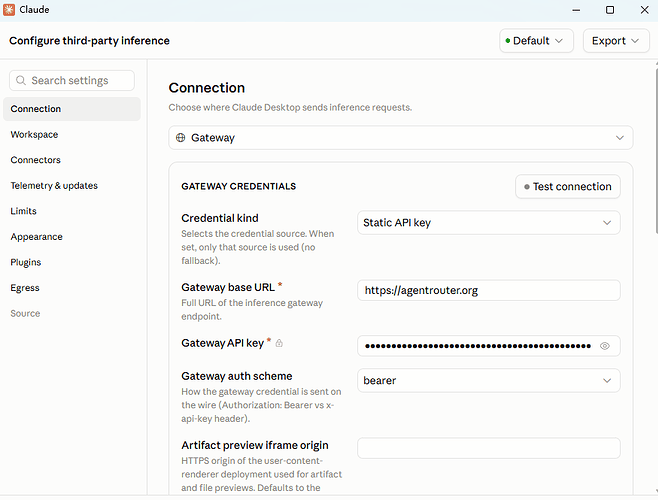This screenshot has height=500, width=658.
Task: Open the Credential kind Static API key dropdown
Action: (x=488, y=223)
